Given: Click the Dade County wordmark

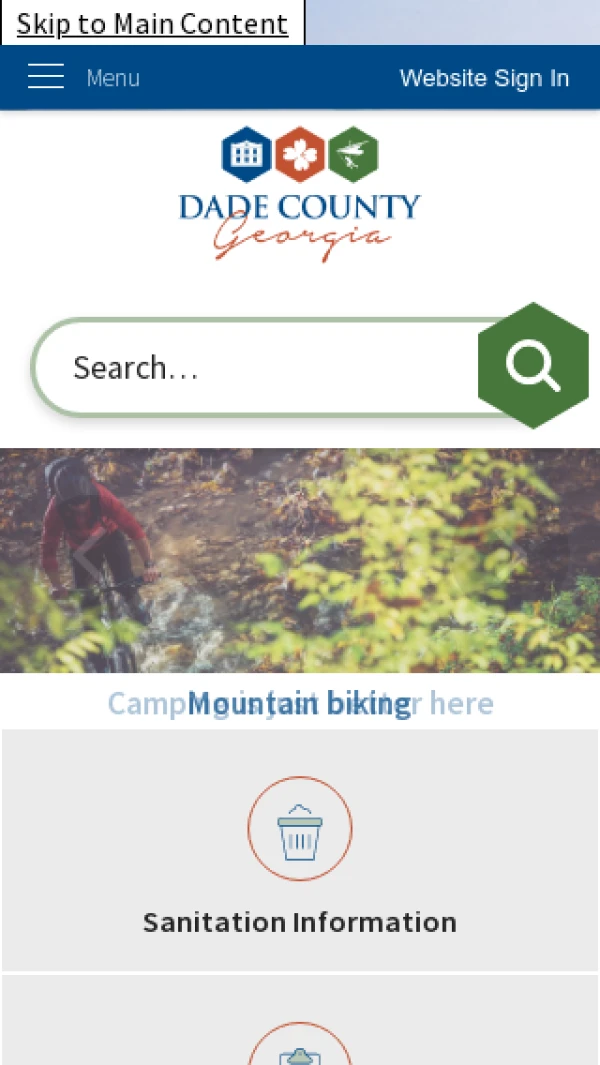Looking at the screenshot, I should coord(300,207).
